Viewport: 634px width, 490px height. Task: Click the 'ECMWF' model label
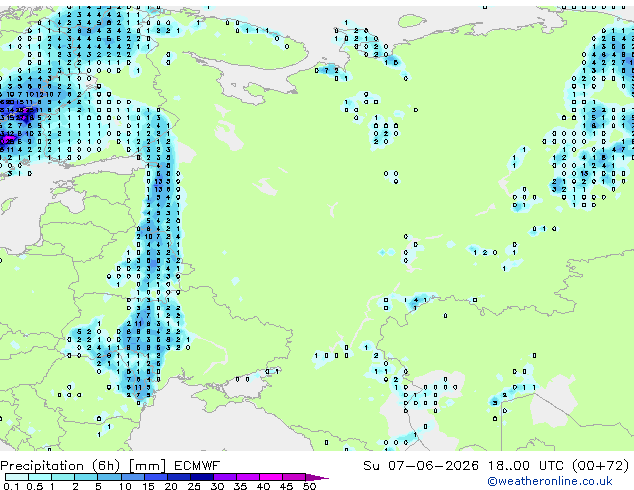197,466
